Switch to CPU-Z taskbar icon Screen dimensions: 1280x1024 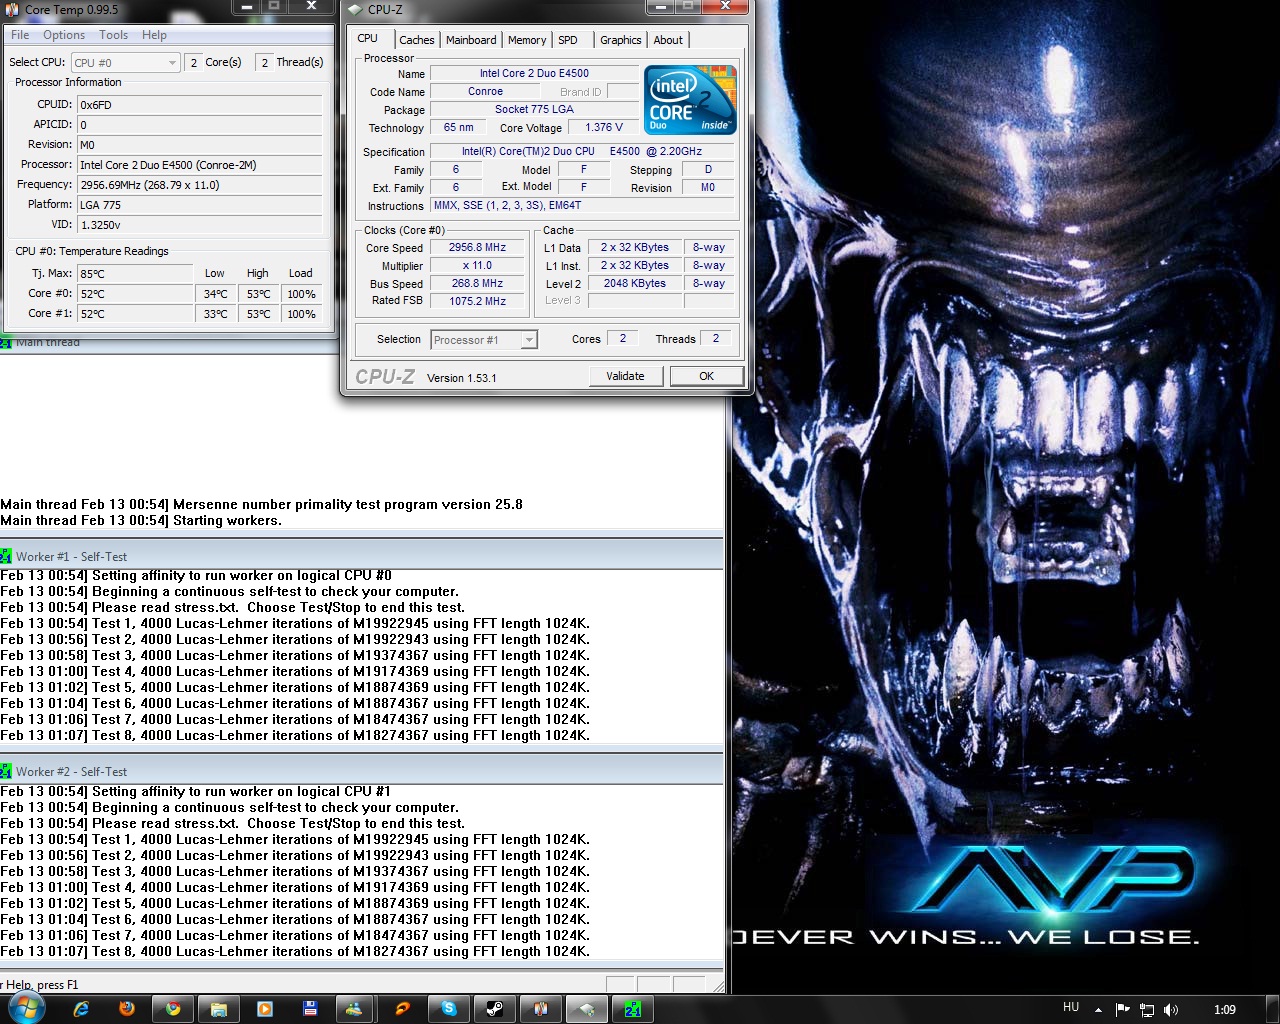(587, 1009)
